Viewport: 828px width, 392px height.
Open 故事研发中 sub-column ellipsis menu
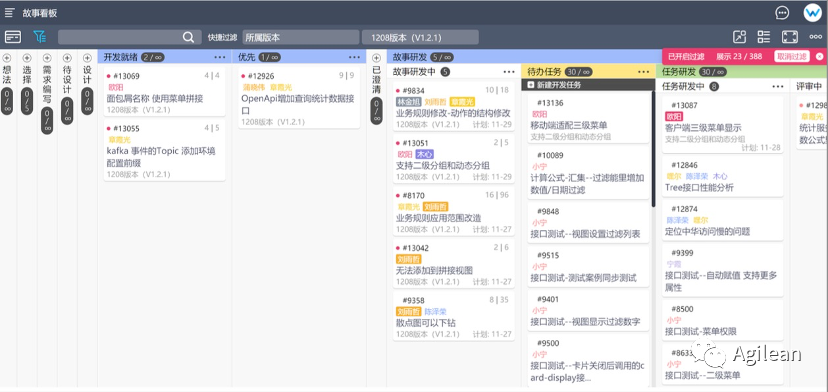coord(509,72)
